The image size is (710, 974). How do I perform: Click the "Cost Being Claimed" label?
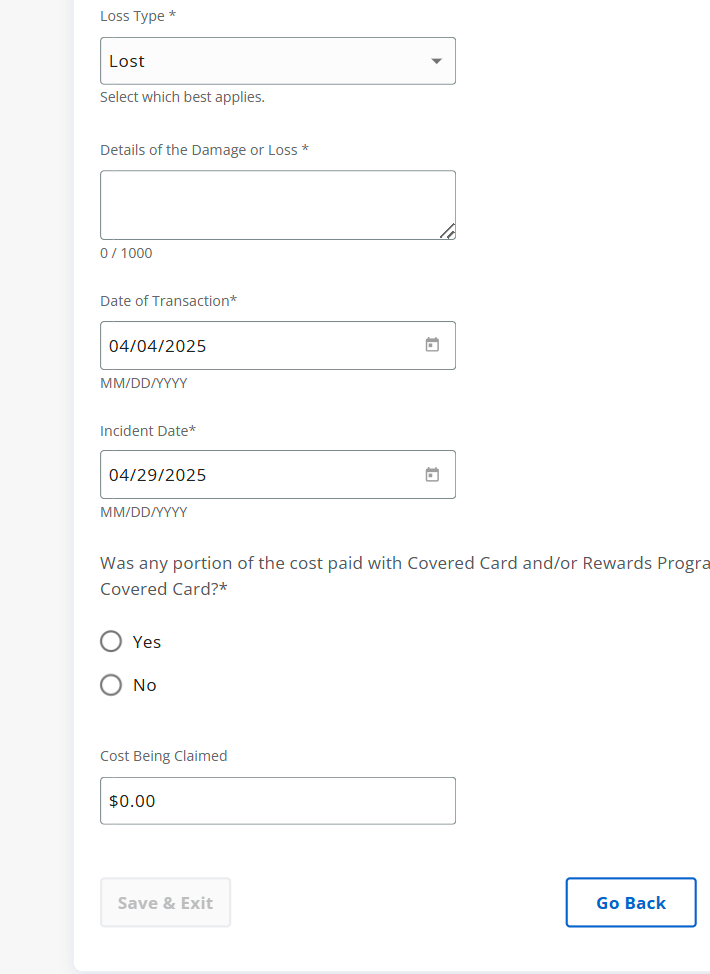click(x=164, y=756)
